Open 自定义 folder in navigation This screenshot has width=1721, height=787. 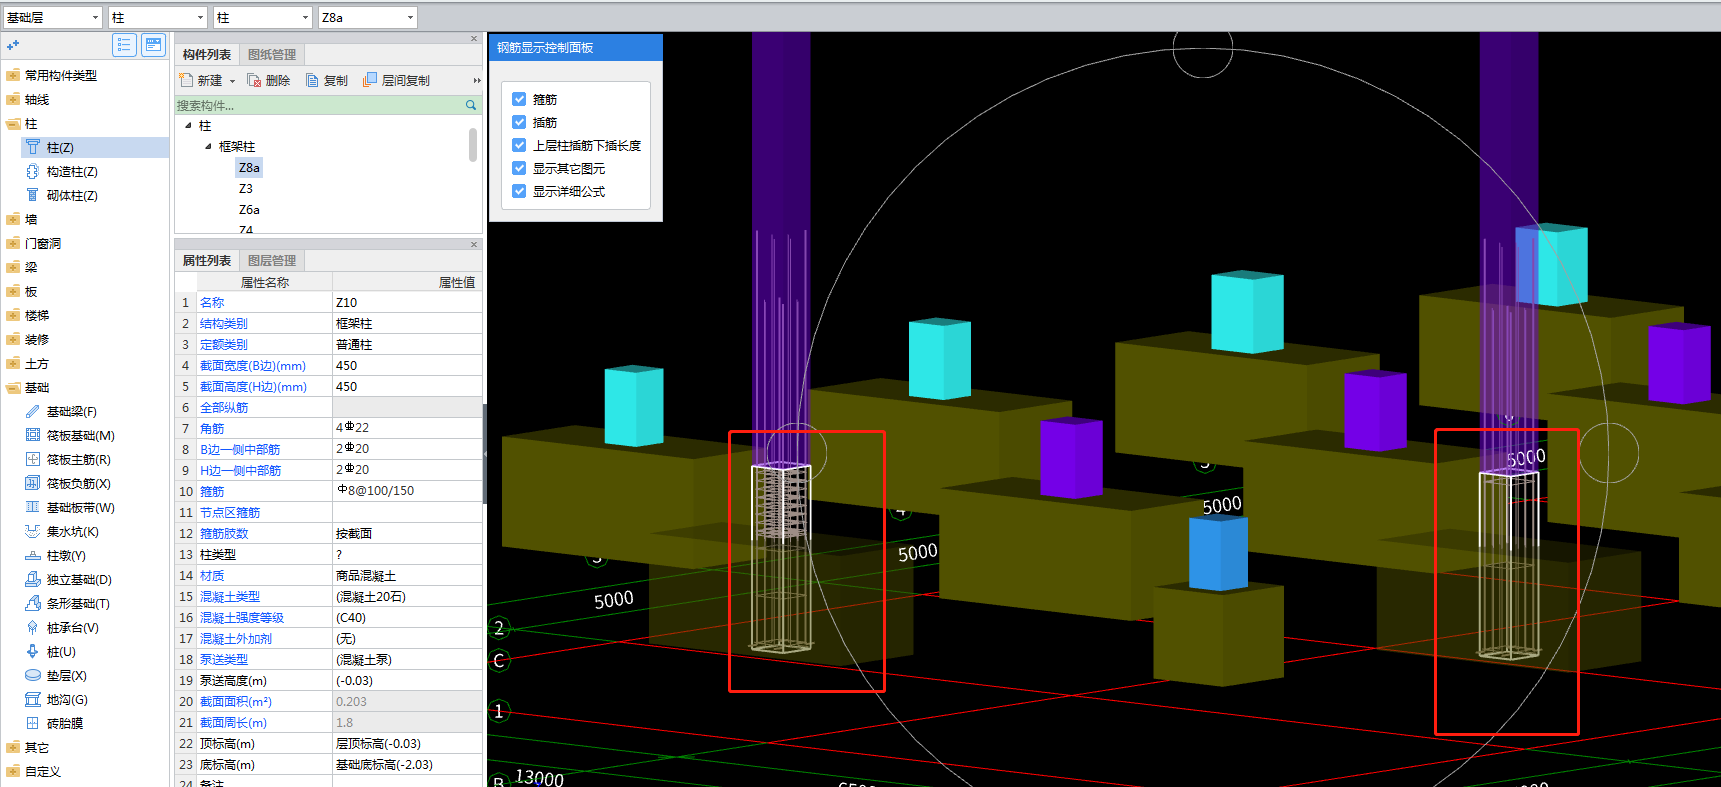(x=43, y=771)
